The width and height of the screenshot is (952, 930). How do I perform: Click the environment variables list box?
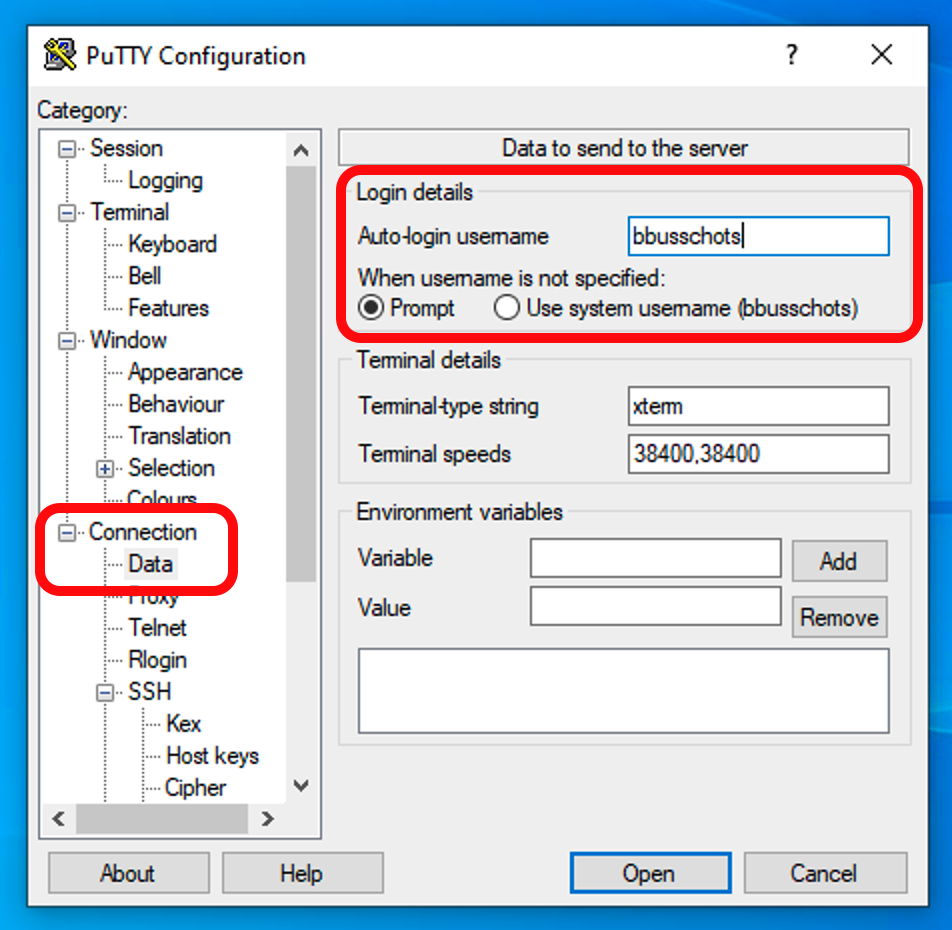pyautogui.click(x=624, y=691)
